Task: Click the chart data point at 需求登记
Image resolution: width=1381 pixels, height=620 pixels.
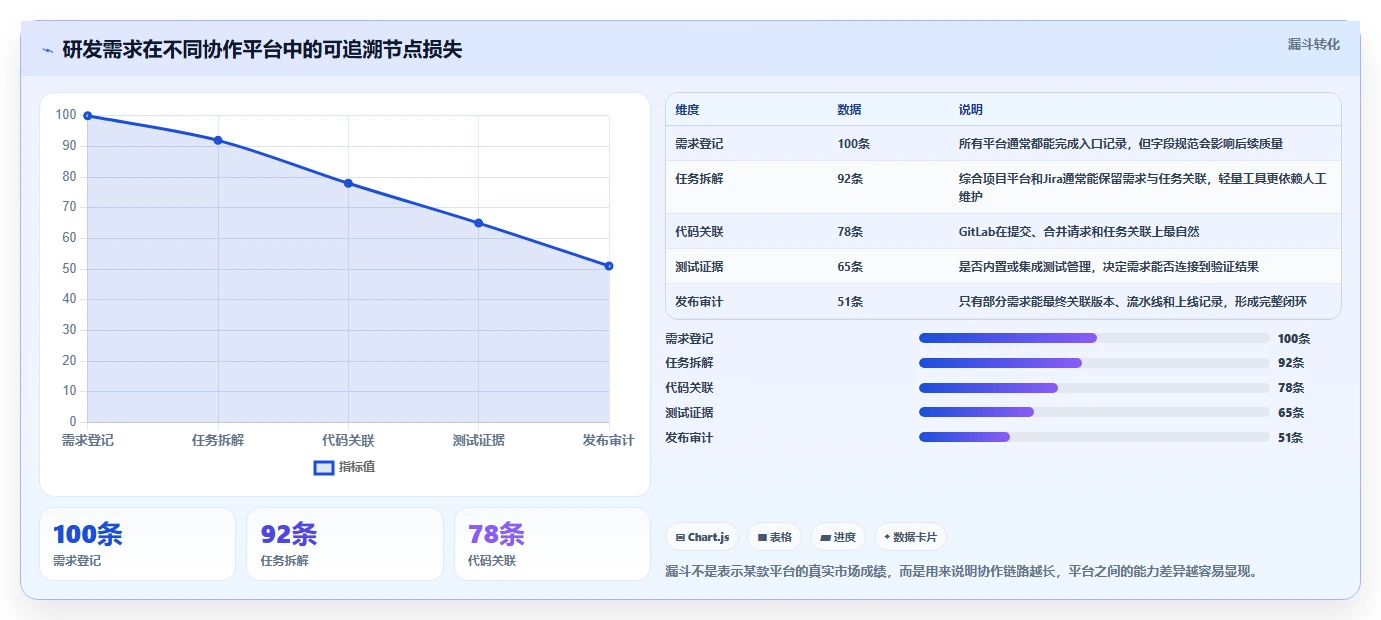Action: (x=88, y=116)
